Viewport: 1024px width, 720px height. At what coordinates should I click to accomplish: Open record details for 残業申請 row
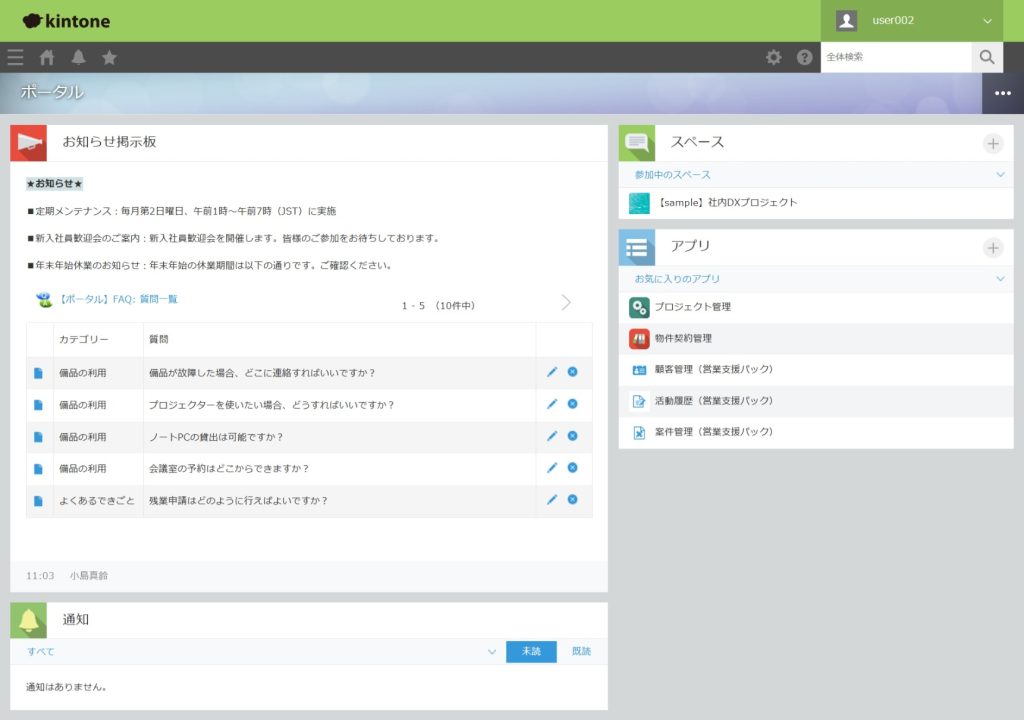(38, 500)
